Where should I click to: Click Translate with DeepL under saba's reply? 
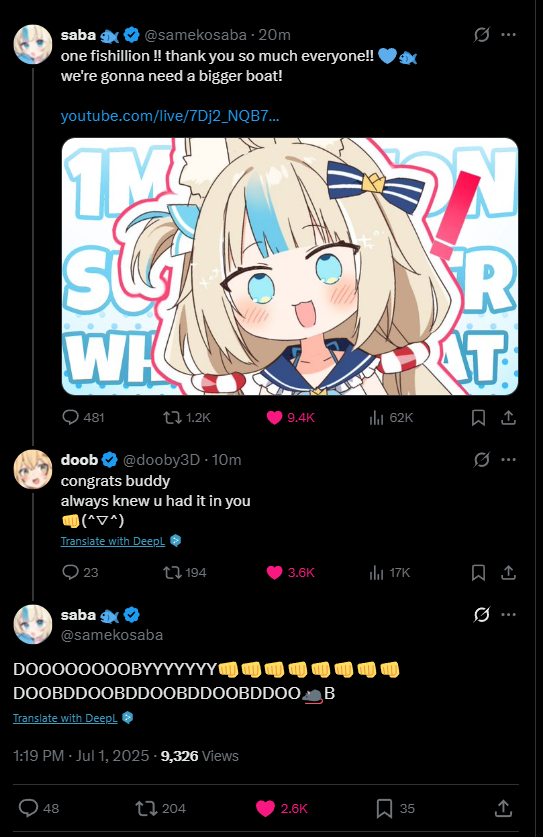tap(65, 718)
